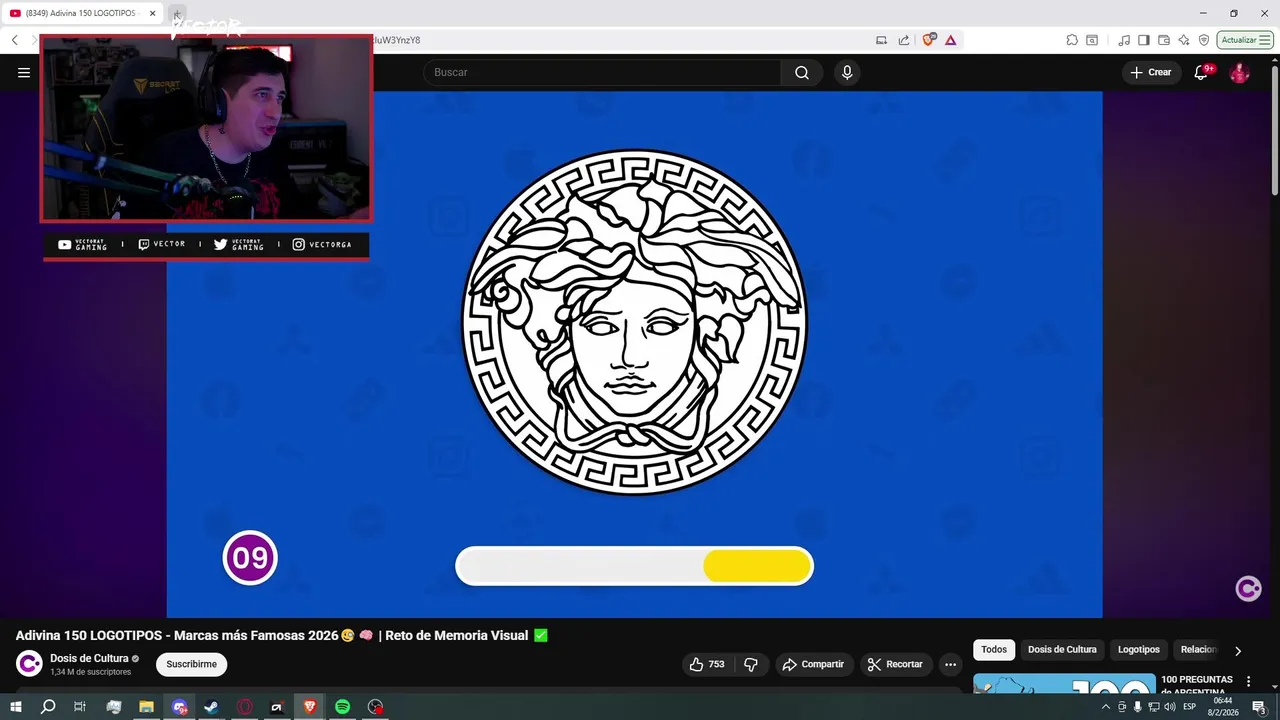Image resolution: width=1280 pixels, height=720 pixels.
Task: Go back in browser history
Action: point(14,40)
